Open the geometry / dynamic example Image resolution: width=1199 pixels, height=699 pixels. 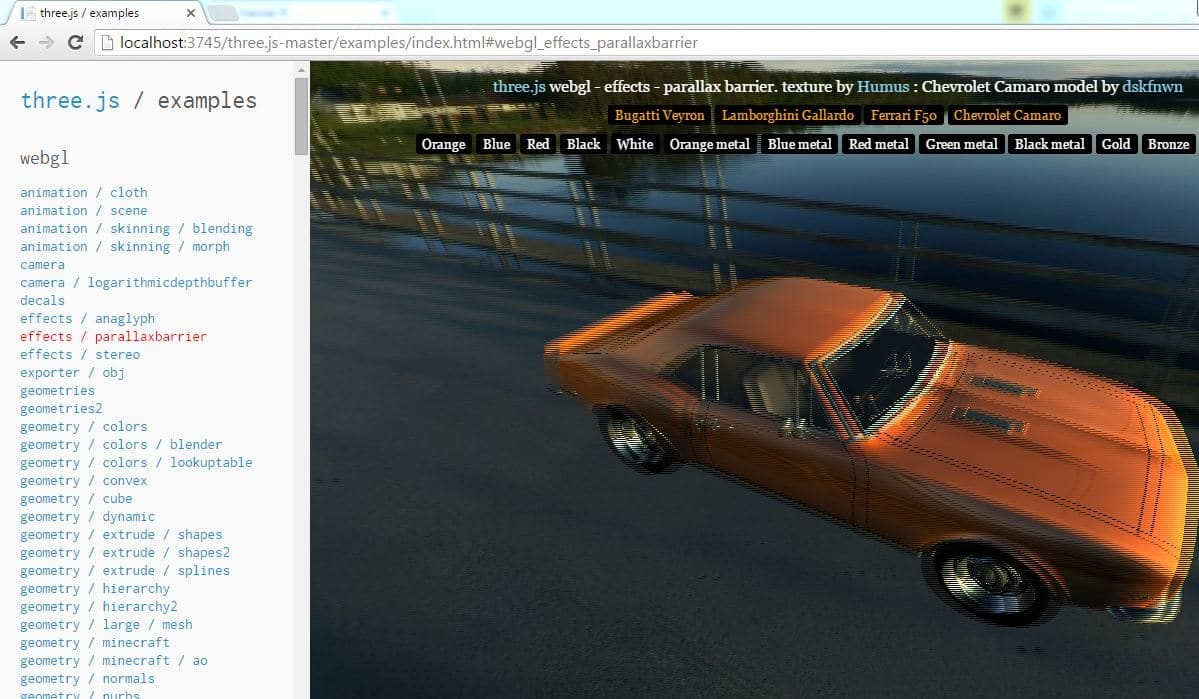87,517
